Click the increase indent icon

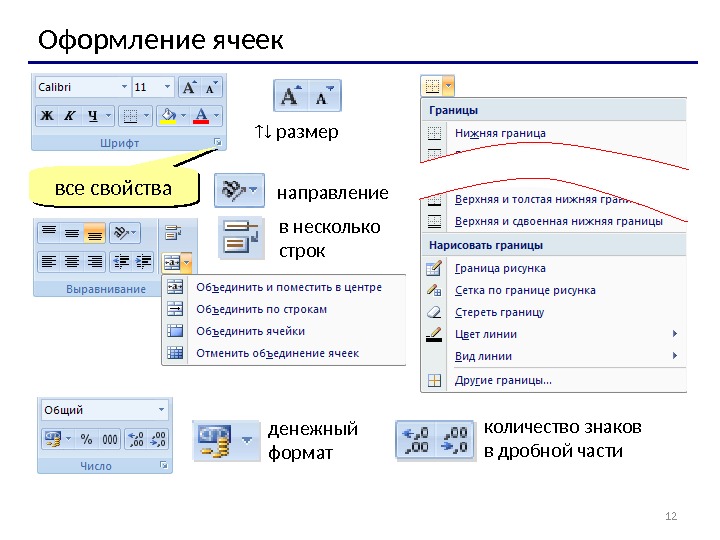pos(143,262)
